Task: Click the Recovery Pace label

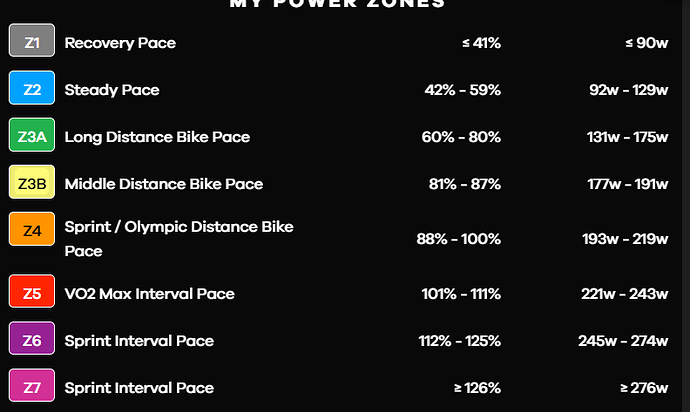Action: (120, 43)
